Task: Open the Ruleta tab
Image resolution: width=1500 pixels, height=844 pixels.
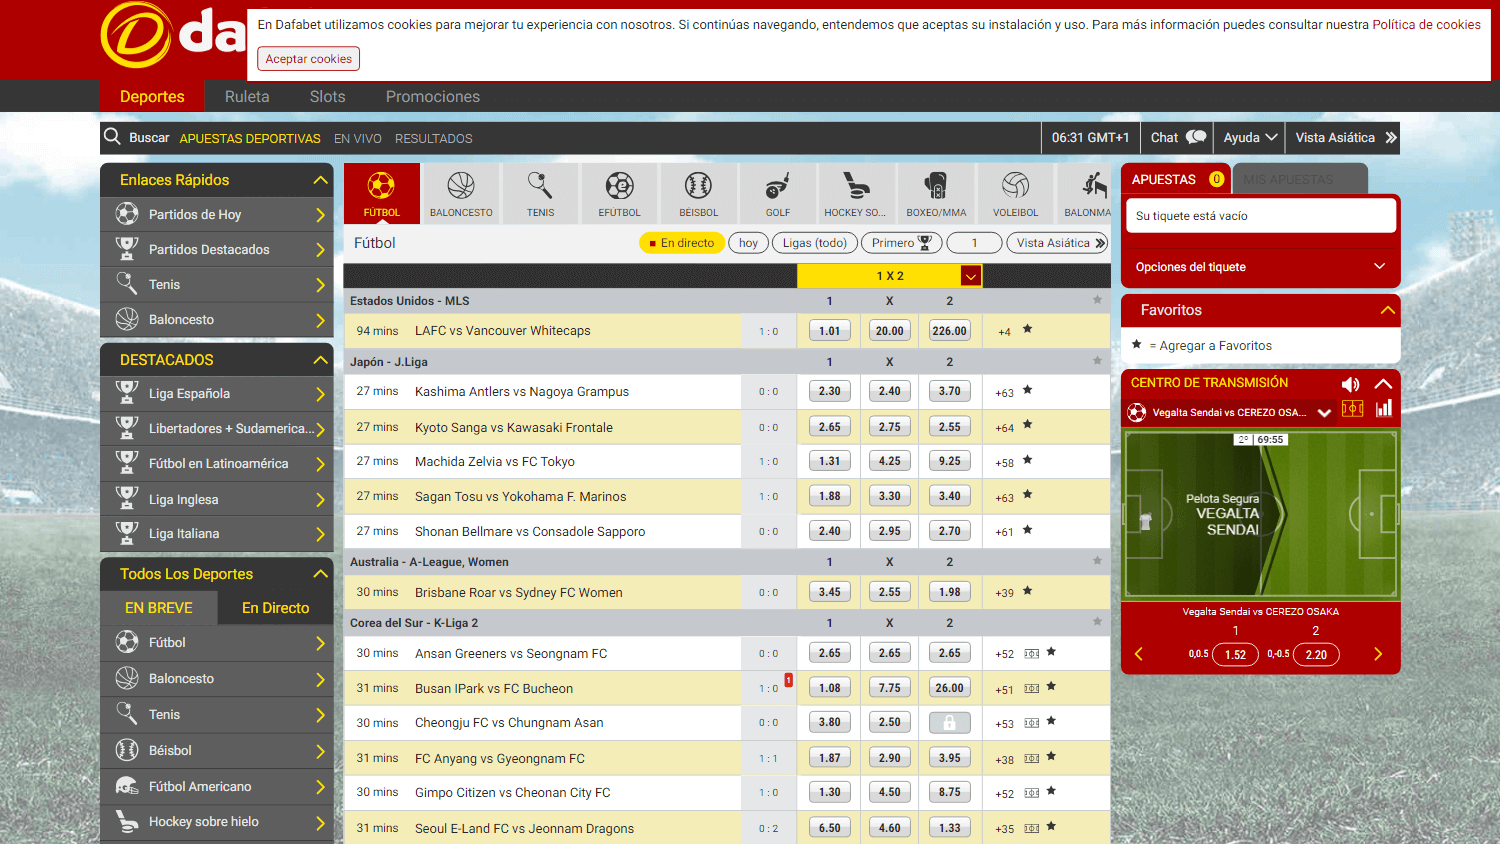Action: [x=247, y=96]
